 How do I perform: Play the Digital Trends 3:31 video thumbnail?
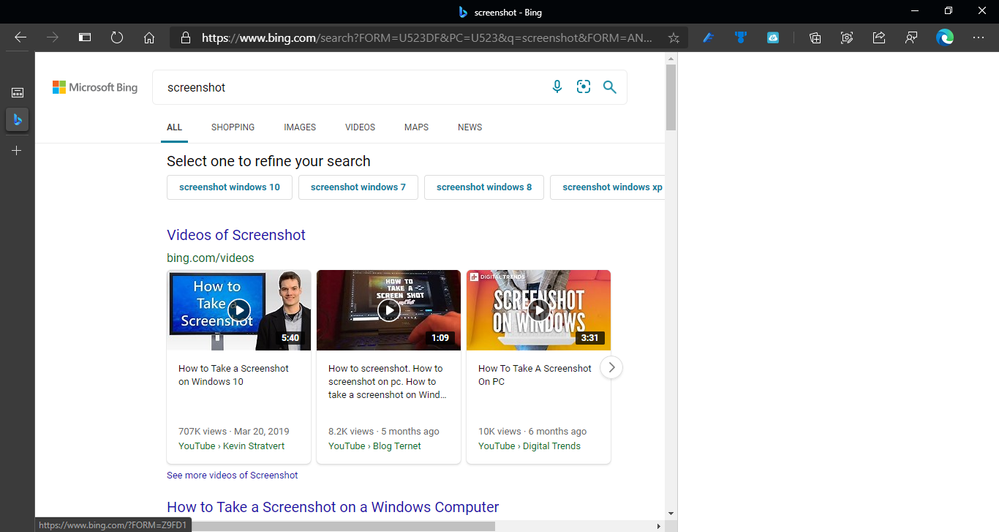pyautogui.click(x=538, y=310)
